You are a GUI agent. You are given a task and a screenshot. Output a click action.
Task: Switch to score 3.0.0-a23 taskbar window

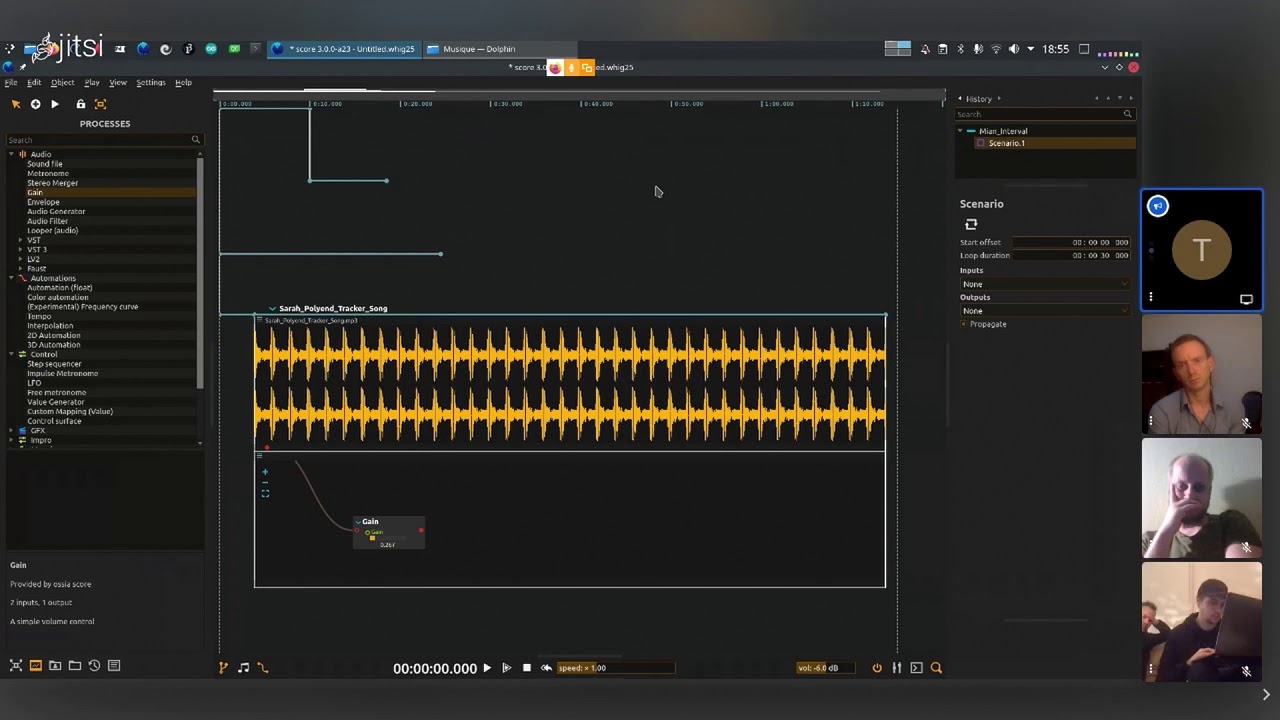coord(344,49)
